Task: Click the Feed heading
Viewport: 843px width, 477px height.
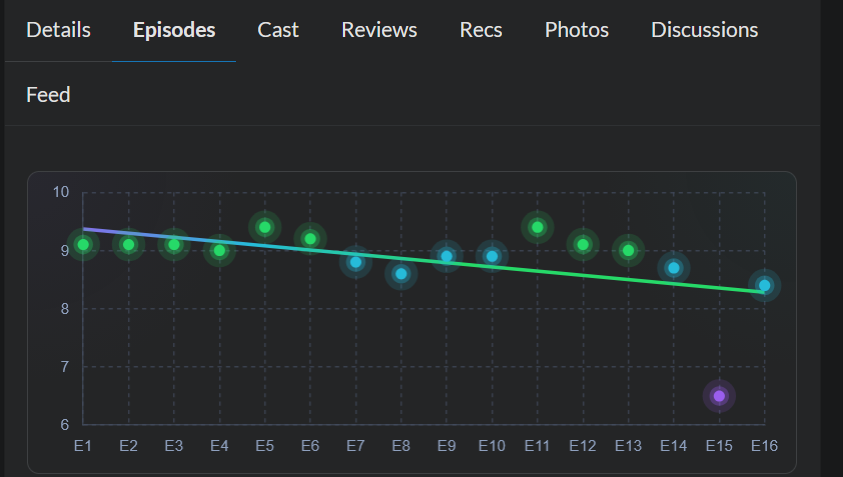Action: tap(48, 95)
